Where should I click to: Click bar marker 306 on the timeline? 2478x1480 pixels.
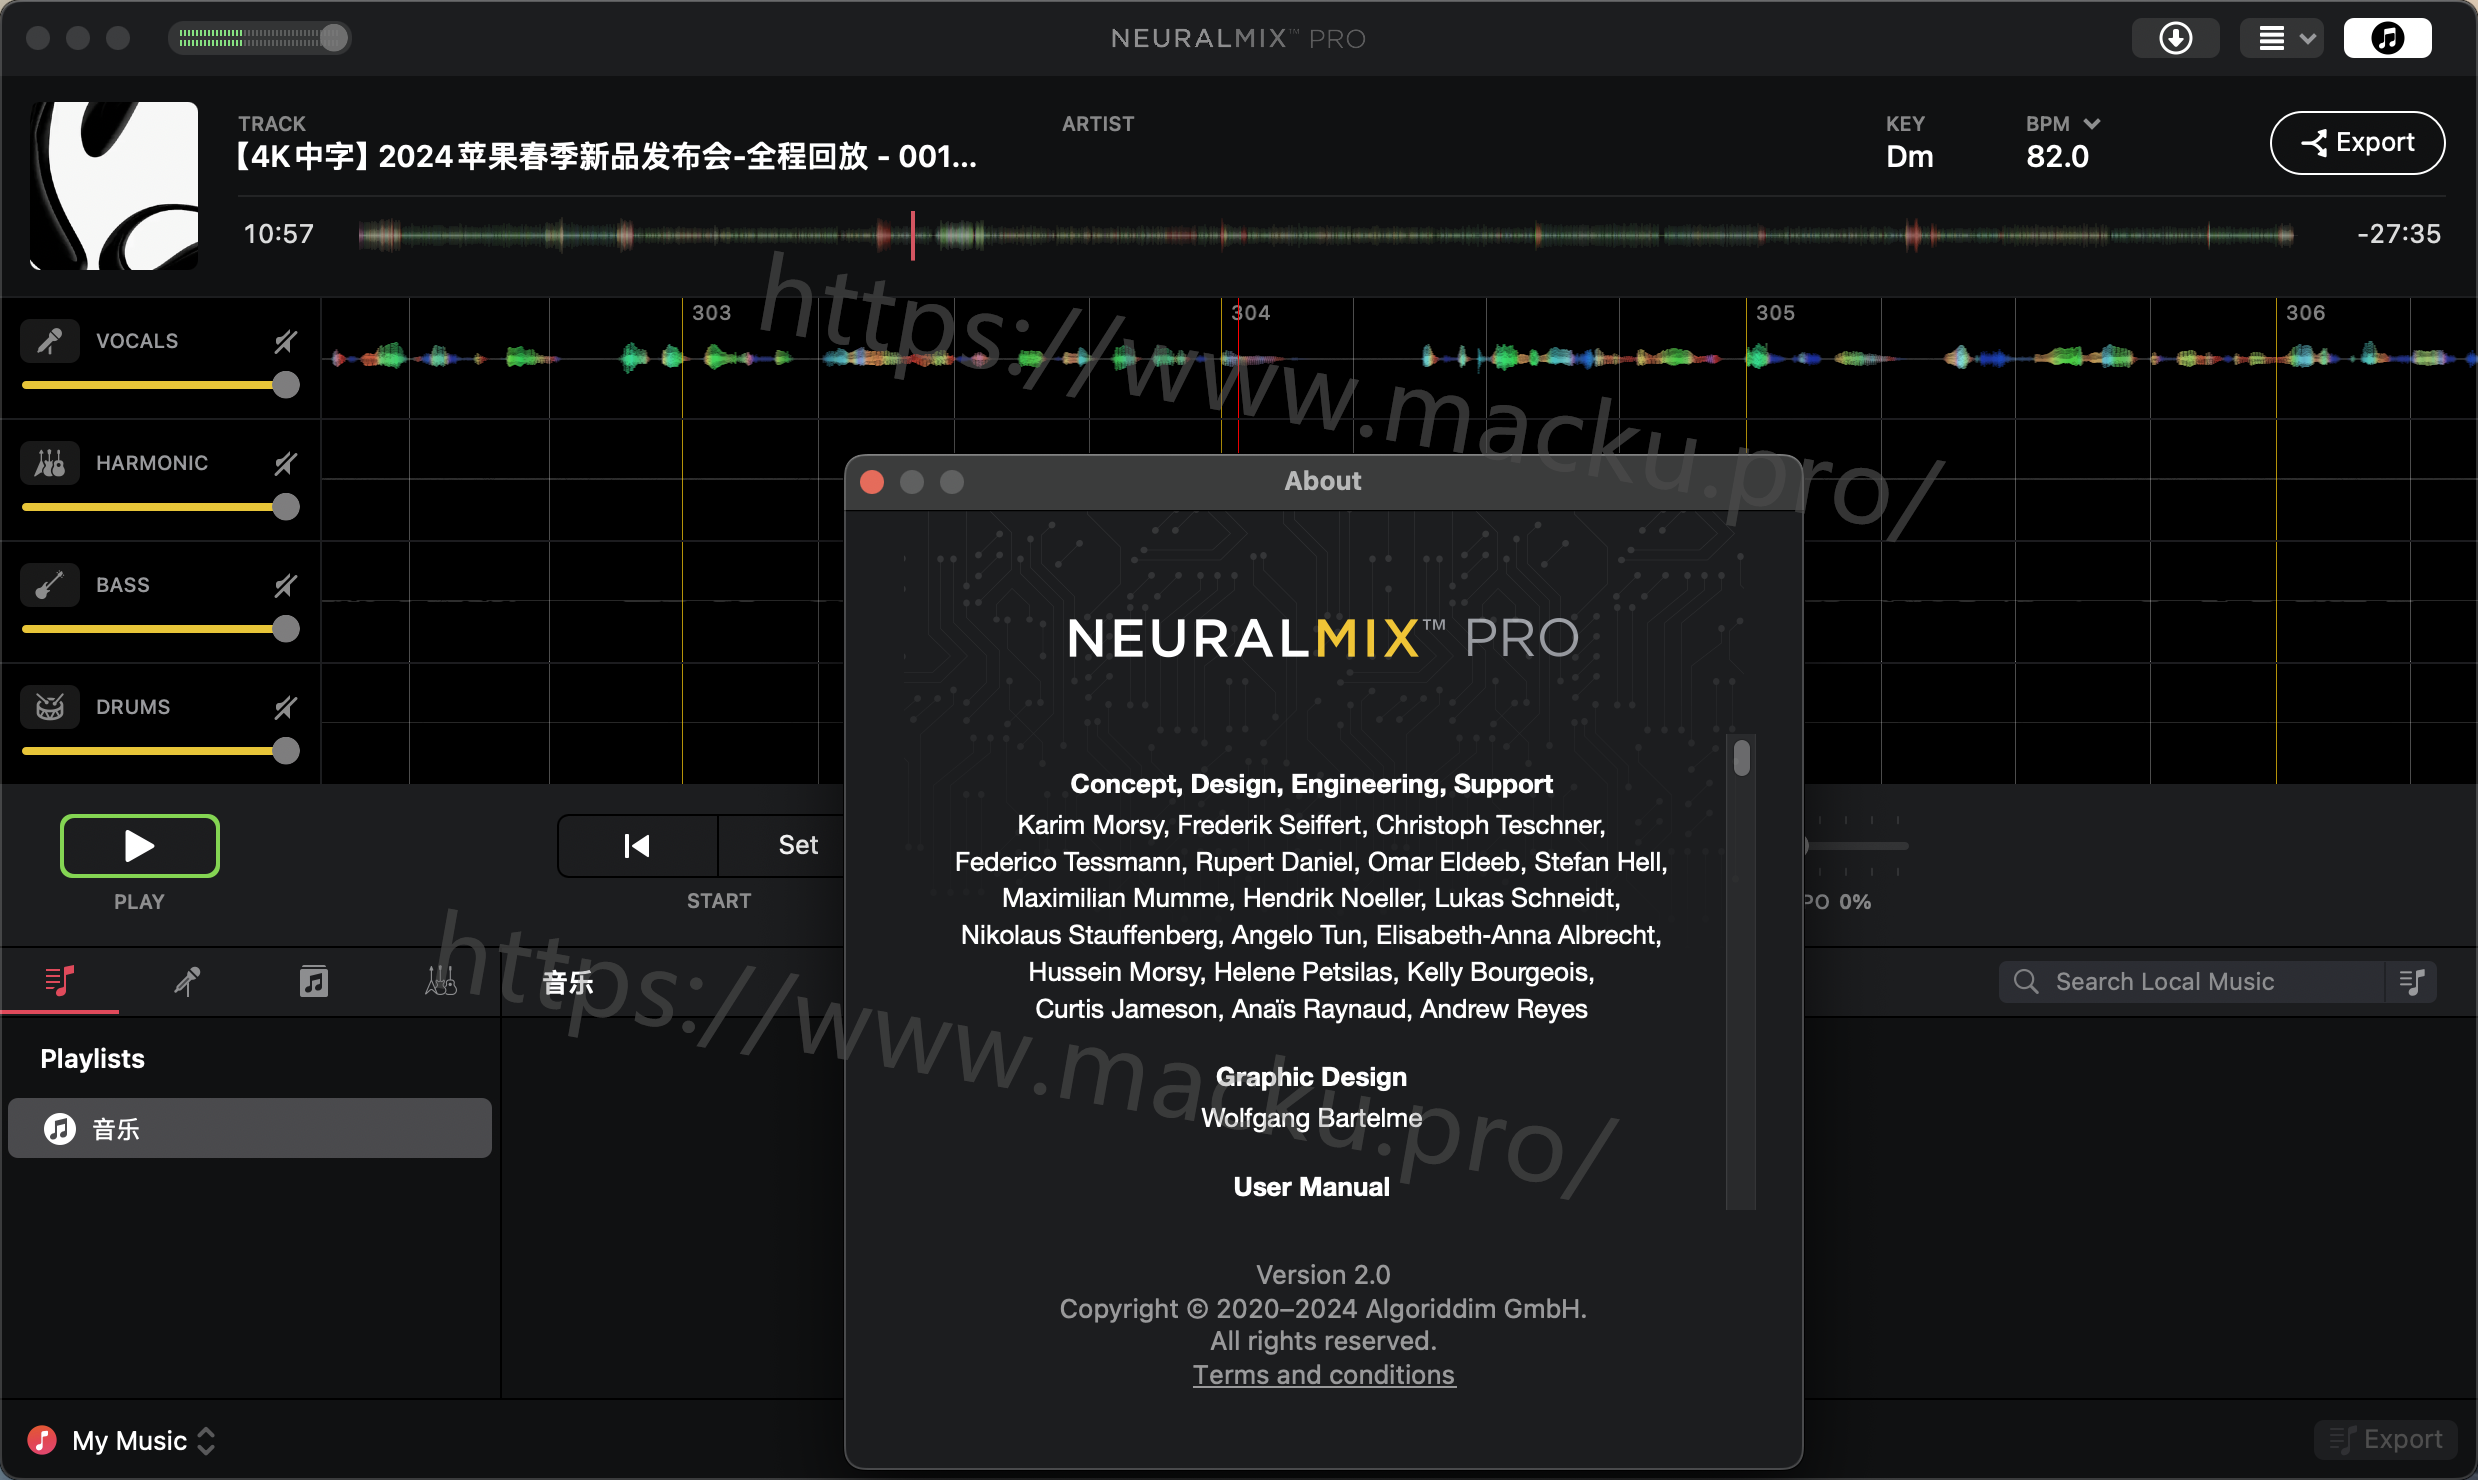click(2305, 313)
